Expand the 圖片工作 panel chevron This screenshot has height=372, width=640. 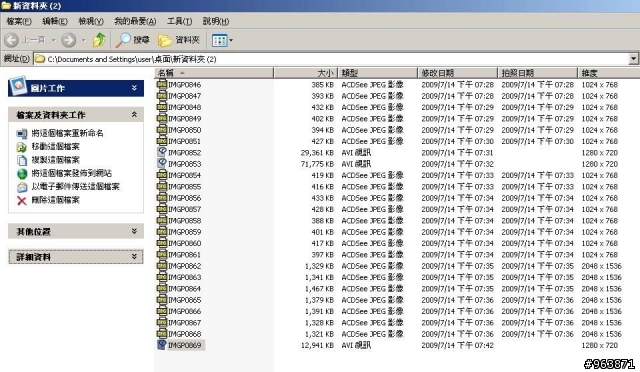tap(134, 88)
